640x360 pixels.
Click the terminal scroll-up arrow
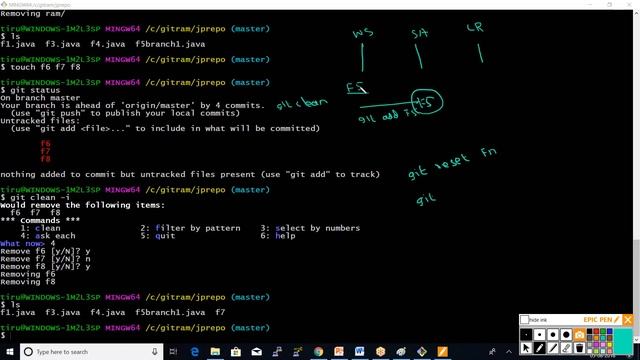[x=636, y=13]
